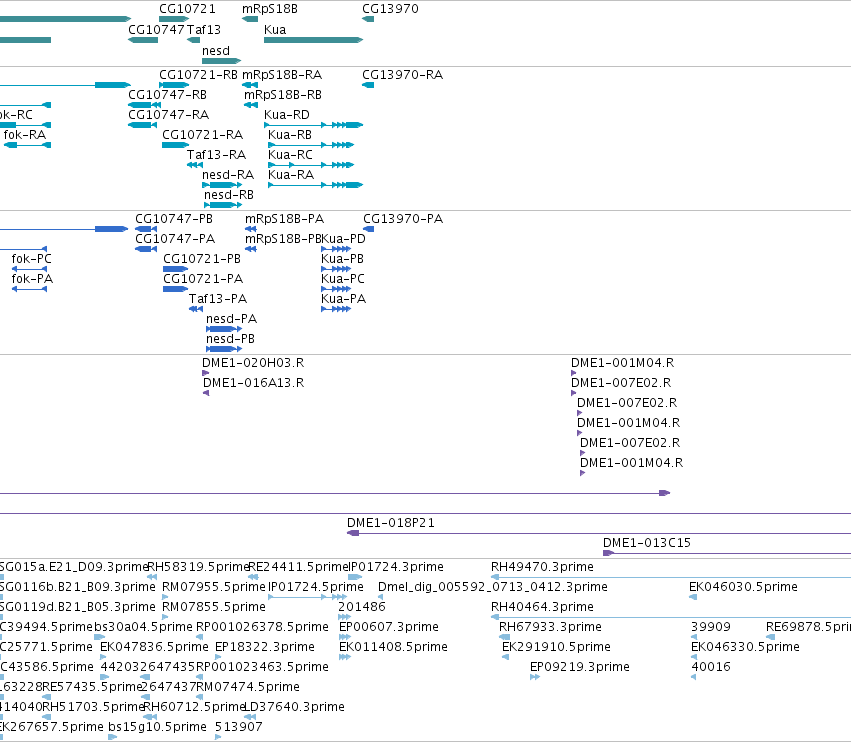Click the Kua-PA protein label
Viewport: 851px width, 742px height.
pos(344,300)
